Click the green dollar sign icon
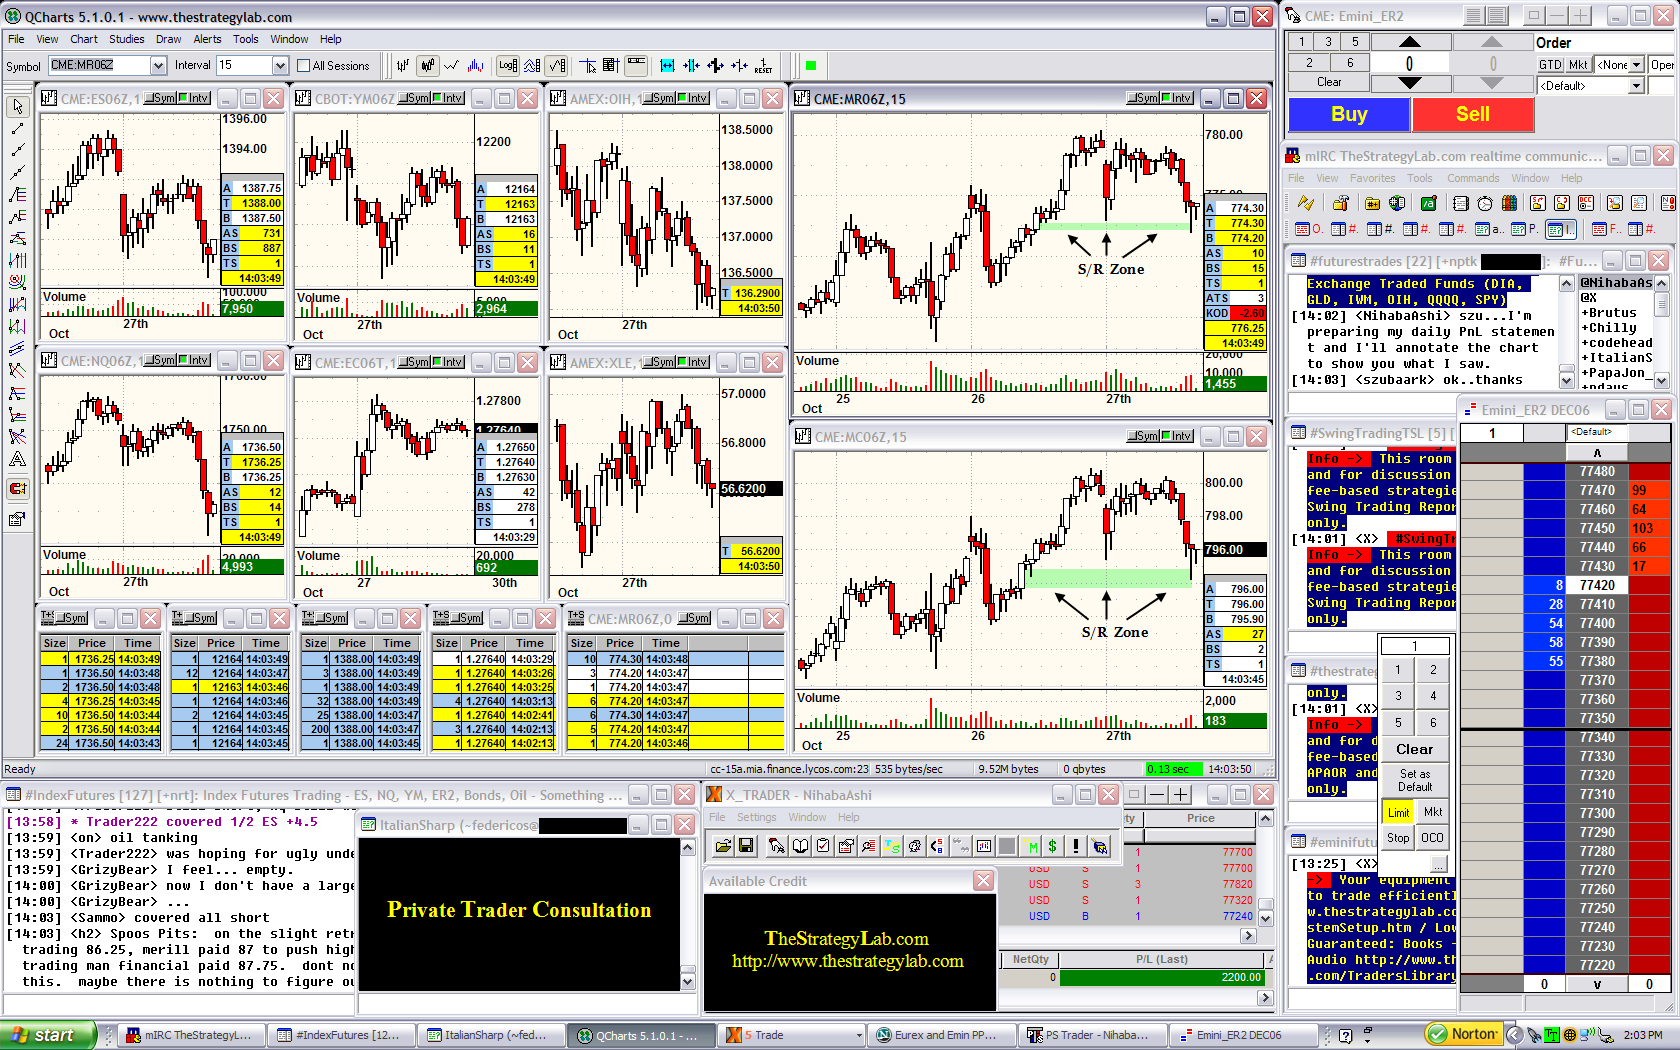This screenshot has height=1050, width=1680. click(x=1052, y=846)
